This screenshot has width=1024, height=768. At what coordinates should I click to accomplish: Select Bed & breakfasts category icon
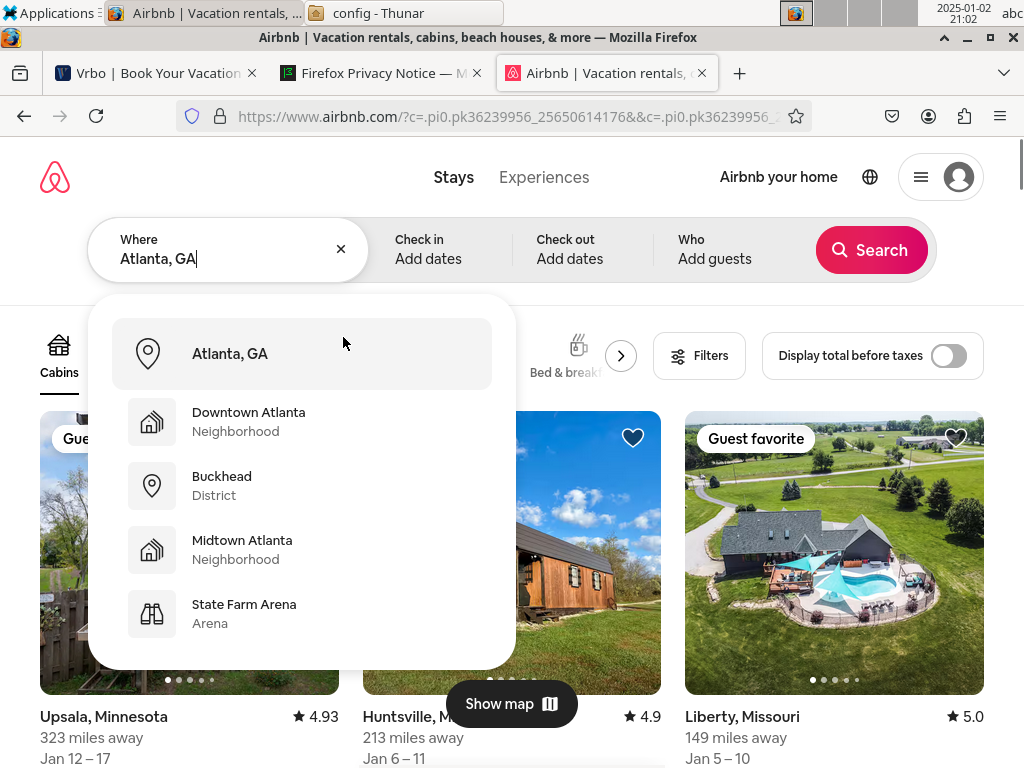579,345
